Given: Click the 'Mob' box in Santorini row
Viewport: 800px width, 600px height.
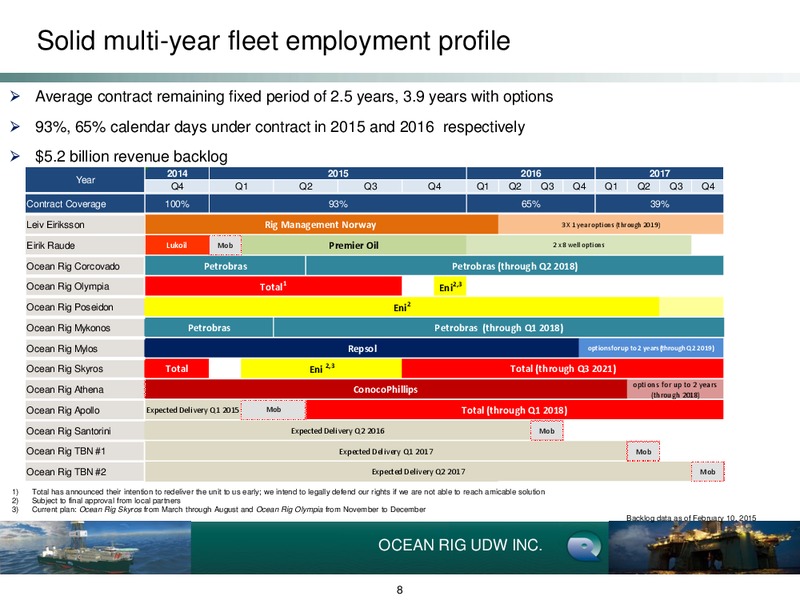Looking at the screenshot, I should [x=547, y=431].
